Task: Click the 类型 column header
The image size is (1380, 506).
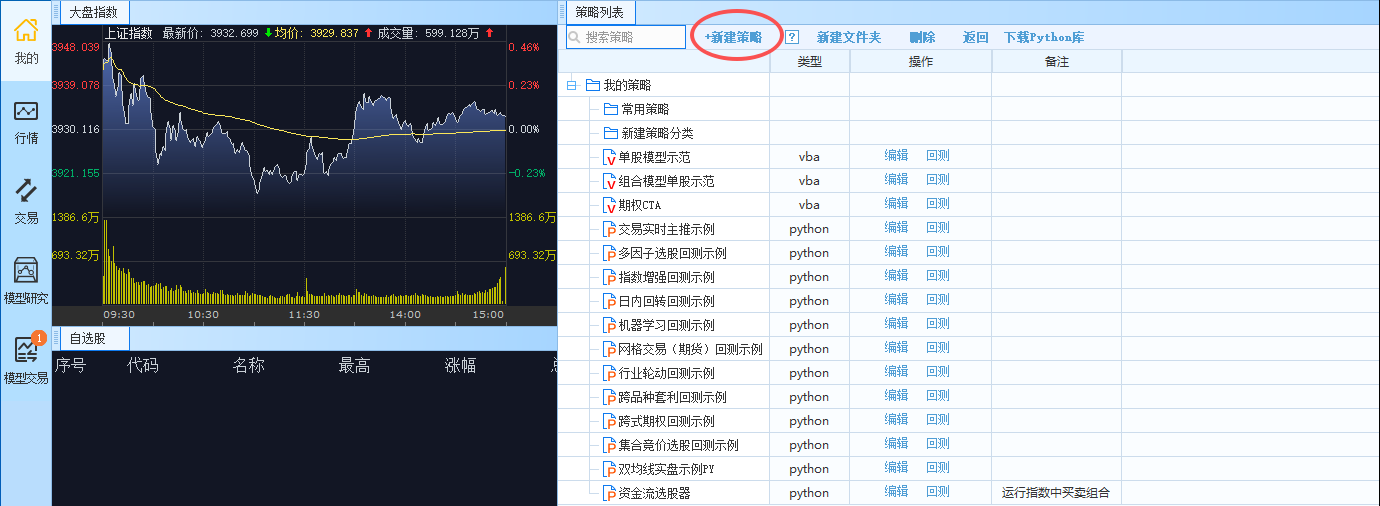Action: click(810, 61)
